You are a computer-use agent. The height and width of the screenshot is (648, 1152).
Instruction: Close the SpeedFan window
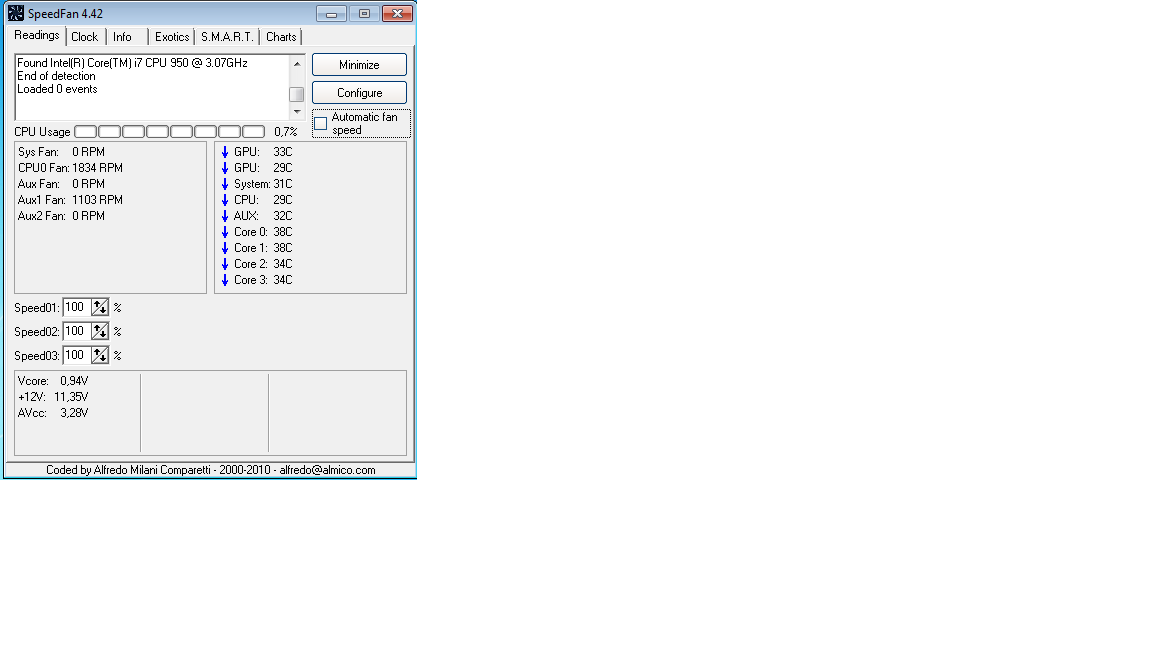point(397,13)
